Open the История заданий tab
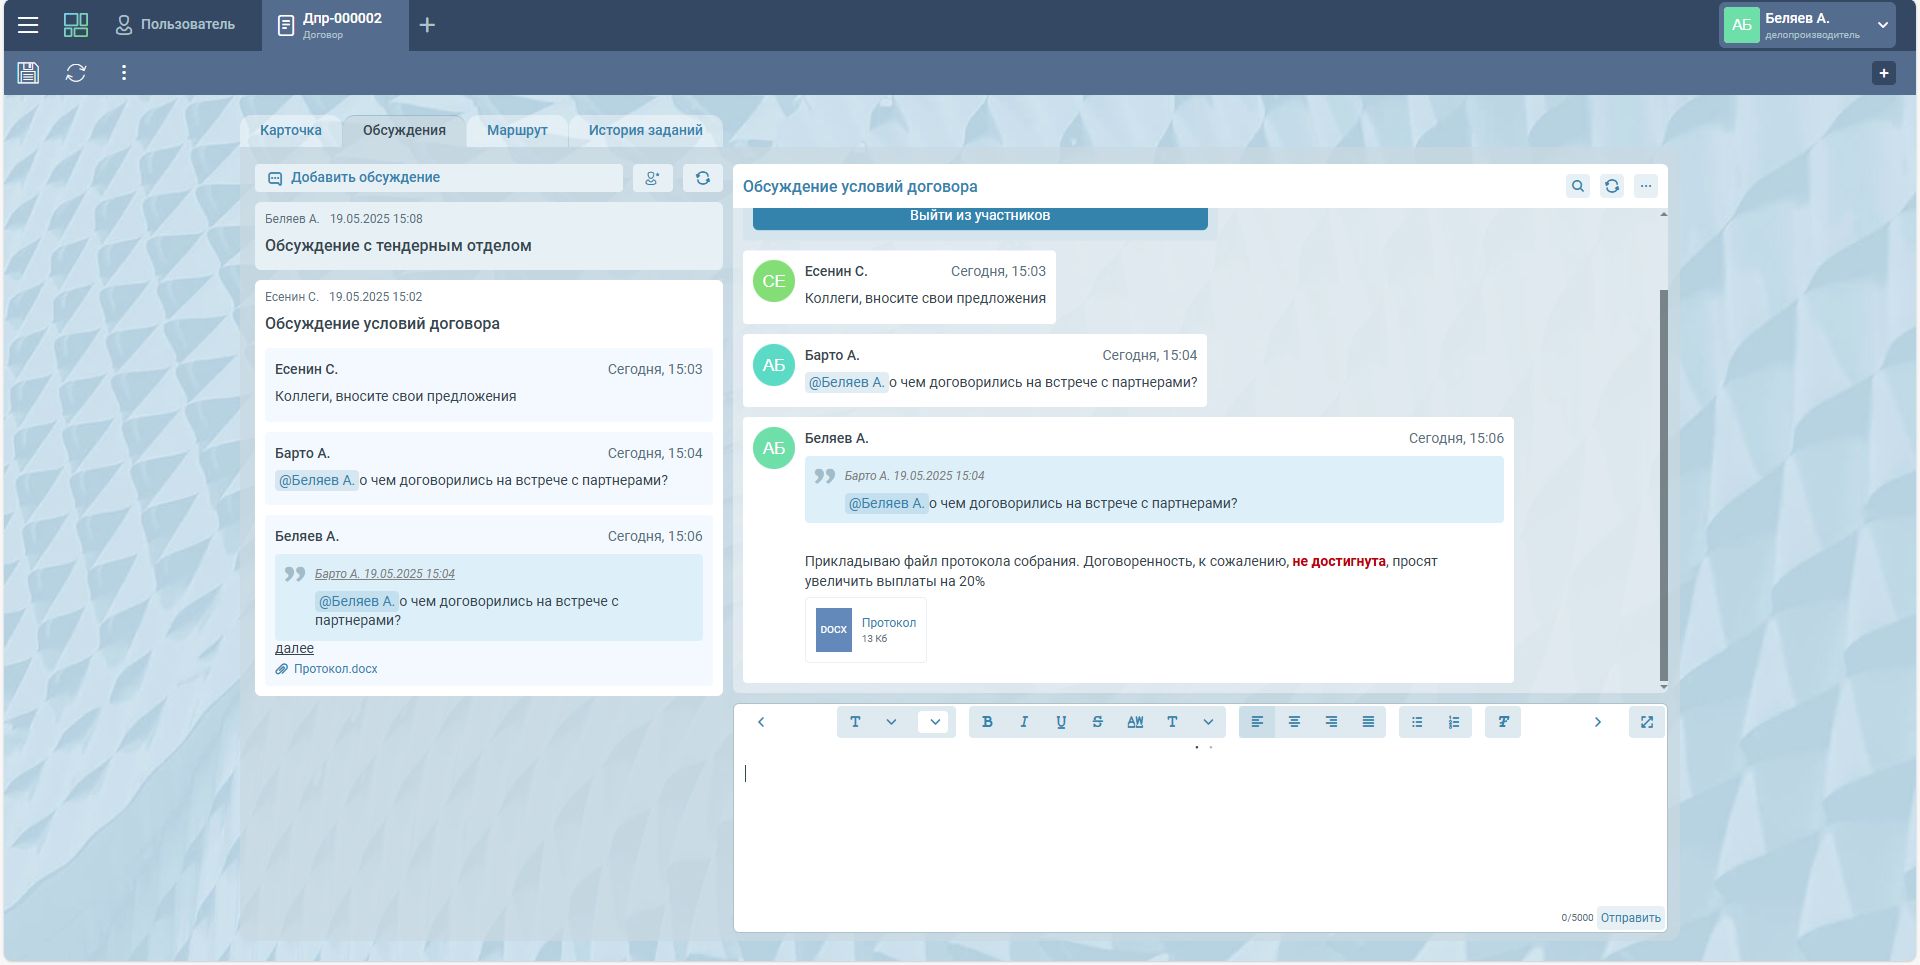 (645, 130)
